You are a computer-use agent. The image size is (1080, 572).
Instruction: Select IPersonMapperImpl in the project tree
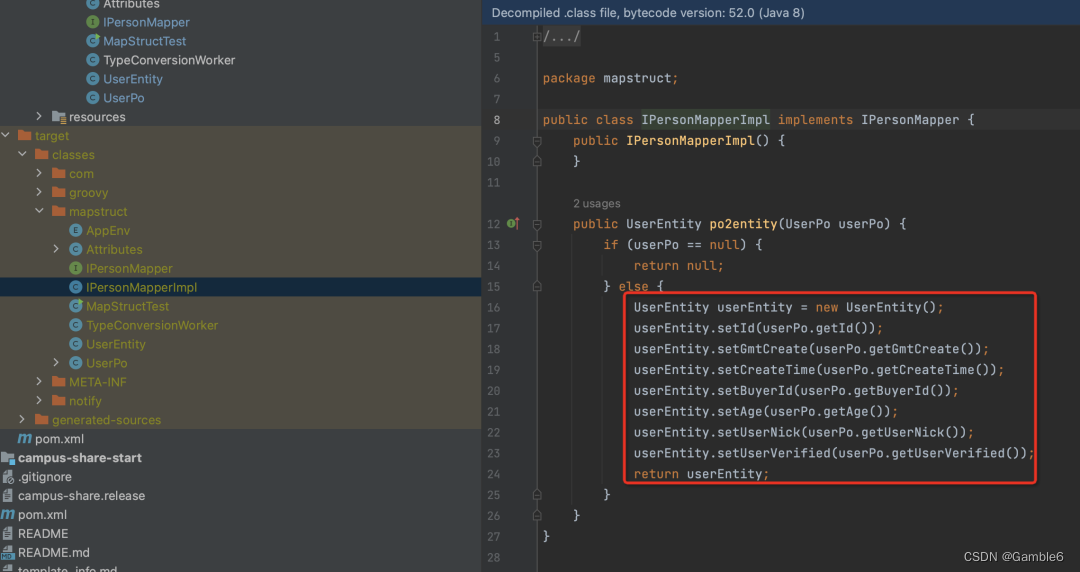pyautogui.click(x=141, y=287)
